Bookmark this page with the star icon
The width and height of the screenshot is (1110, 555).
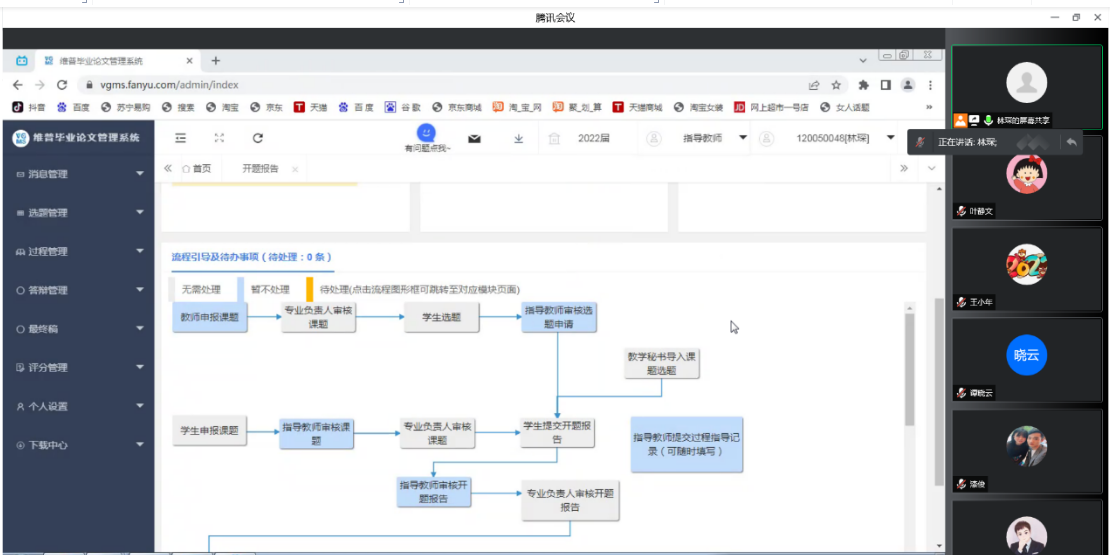836,85
